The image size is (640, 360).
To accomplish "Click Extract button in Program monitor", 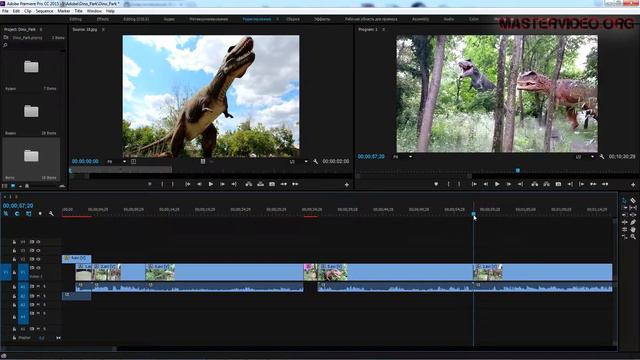I will pyautogui.click(x=546, y=184).
